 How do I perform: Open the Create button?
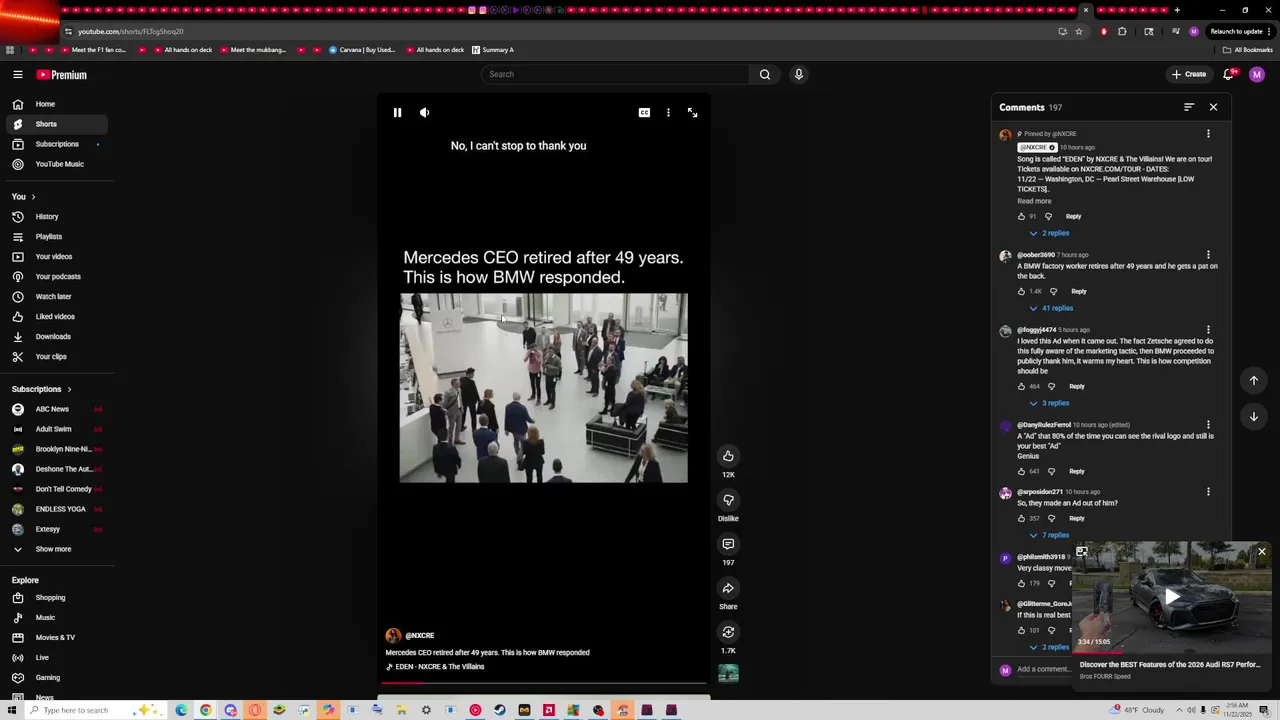pyautogui.click(x=1189, y=74)
